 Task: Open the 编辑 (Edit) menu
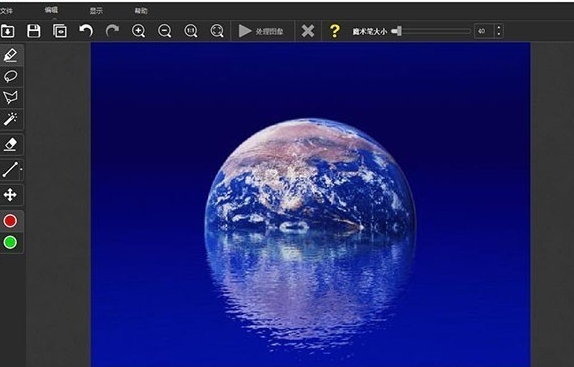(x=52, y=10)
